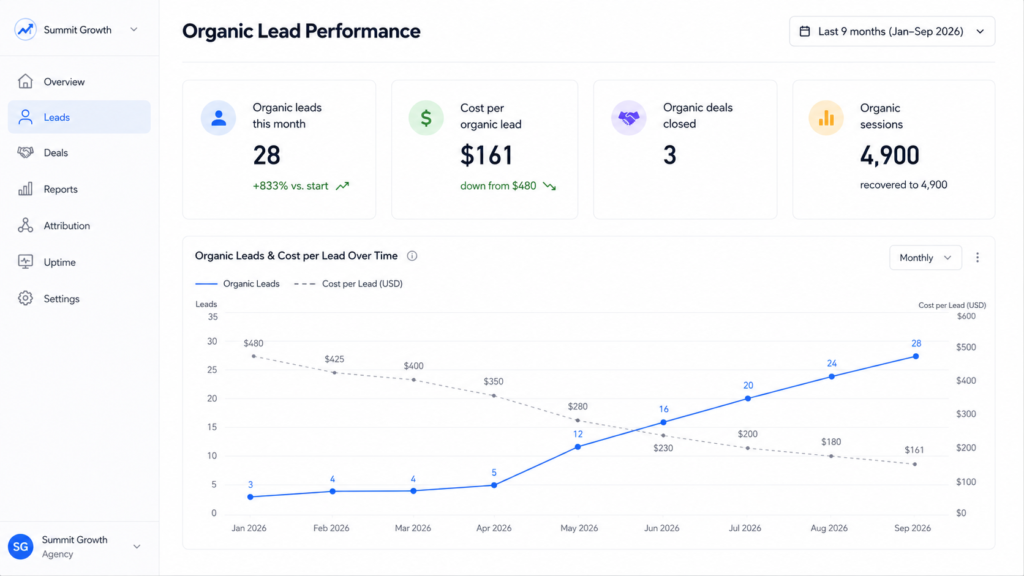This screenshot has height=576, width=1024.
Task: Click the Jan 2026 leads data point 3
Action: 250,497
